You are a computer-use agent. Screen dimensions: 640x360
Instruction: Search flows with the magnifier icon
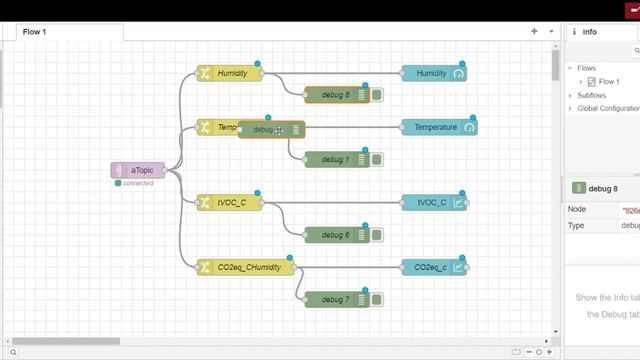pos(13,352)
